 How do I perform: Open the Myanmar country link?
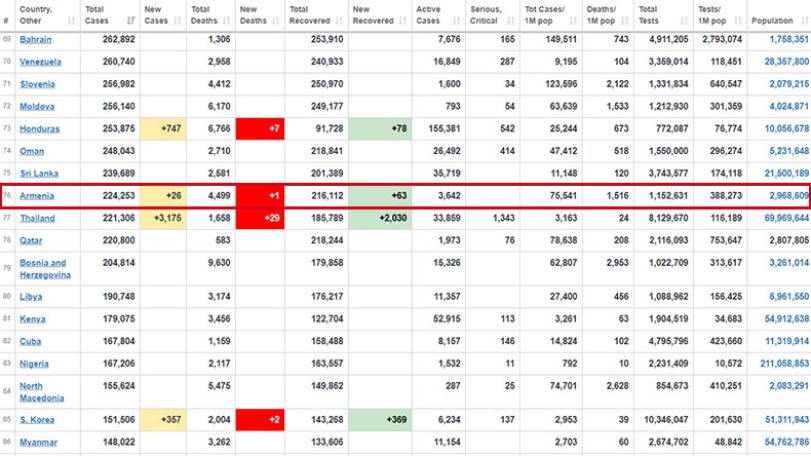coord(38,442)
